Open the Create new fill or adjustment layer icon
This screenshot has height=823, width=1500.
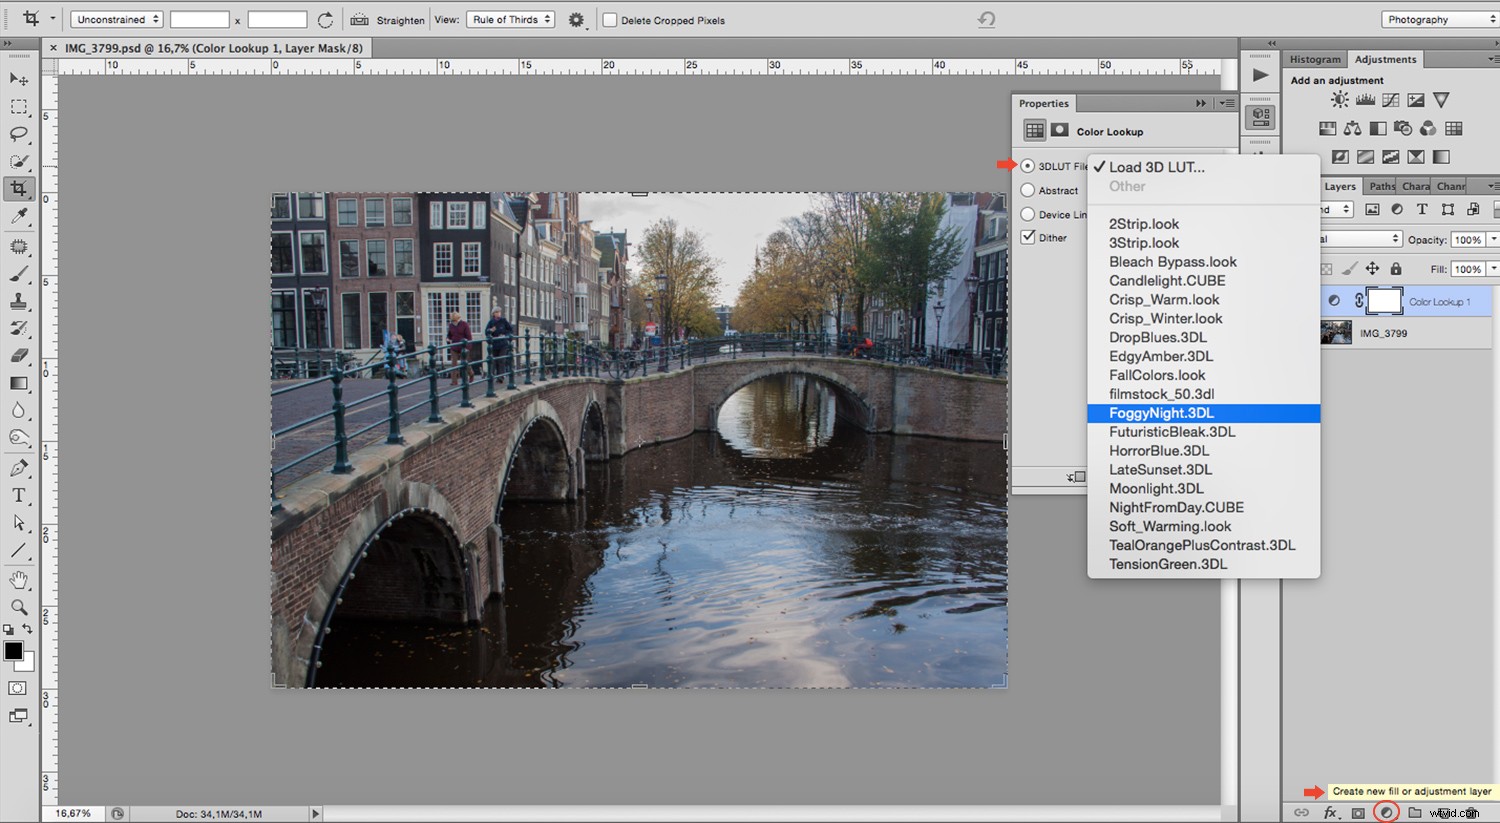coord(1385,813)
